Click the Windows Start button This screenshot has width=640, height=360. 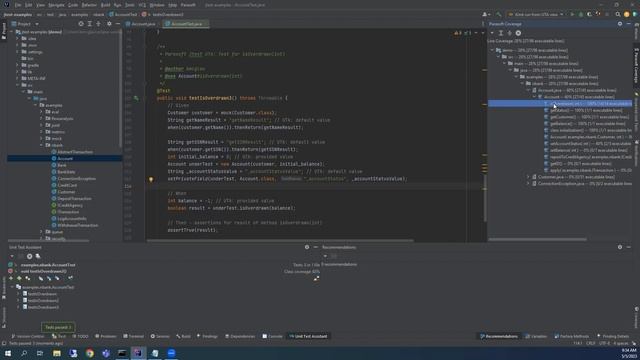click(x=7, y=353)
